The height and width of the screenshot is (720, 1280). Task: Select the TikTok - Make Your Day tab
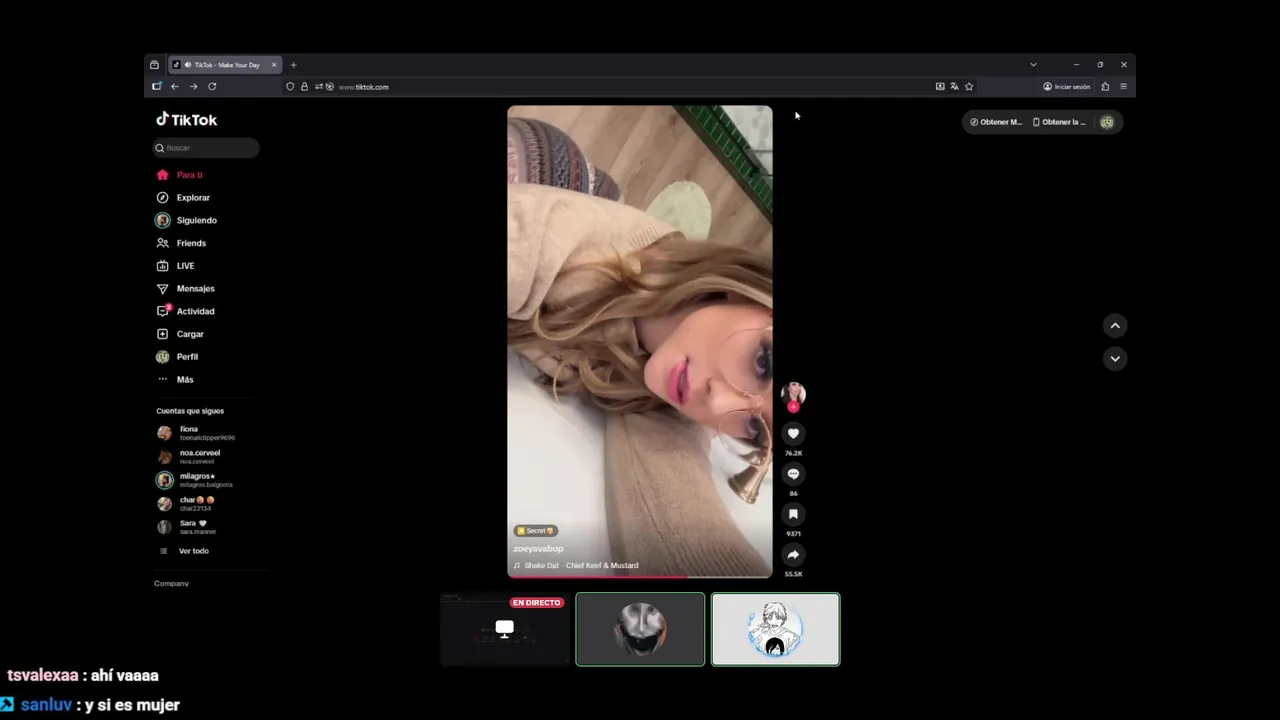(x=225, y=65)
